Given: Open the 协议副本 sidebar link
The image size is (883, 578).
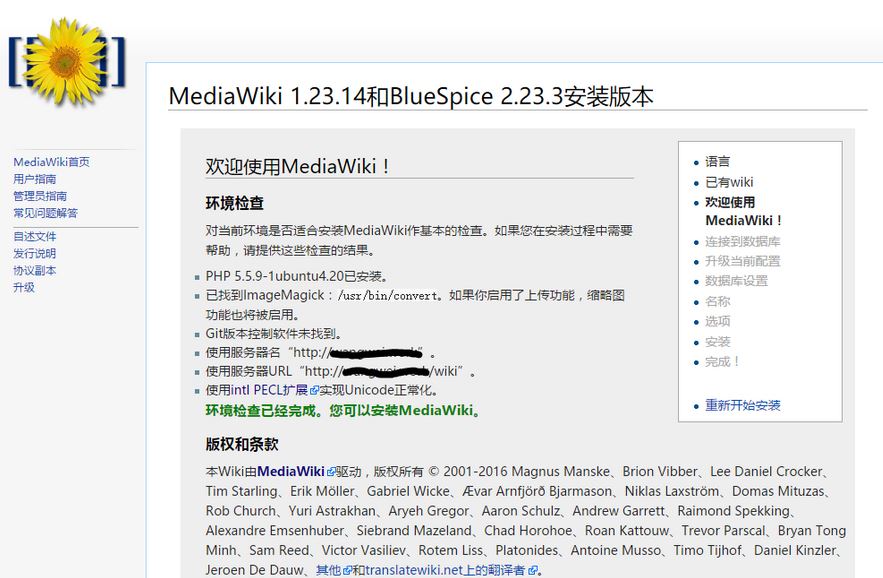Looking at the screenshot, I should (x=34, y=270).
